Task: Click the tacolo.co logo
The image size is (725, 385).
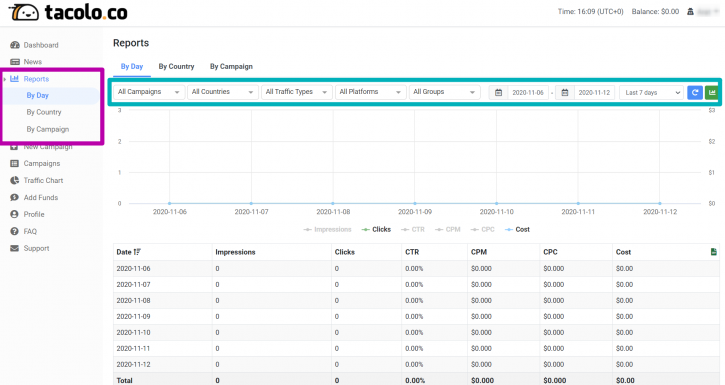Action: click(x=68, y=12)
